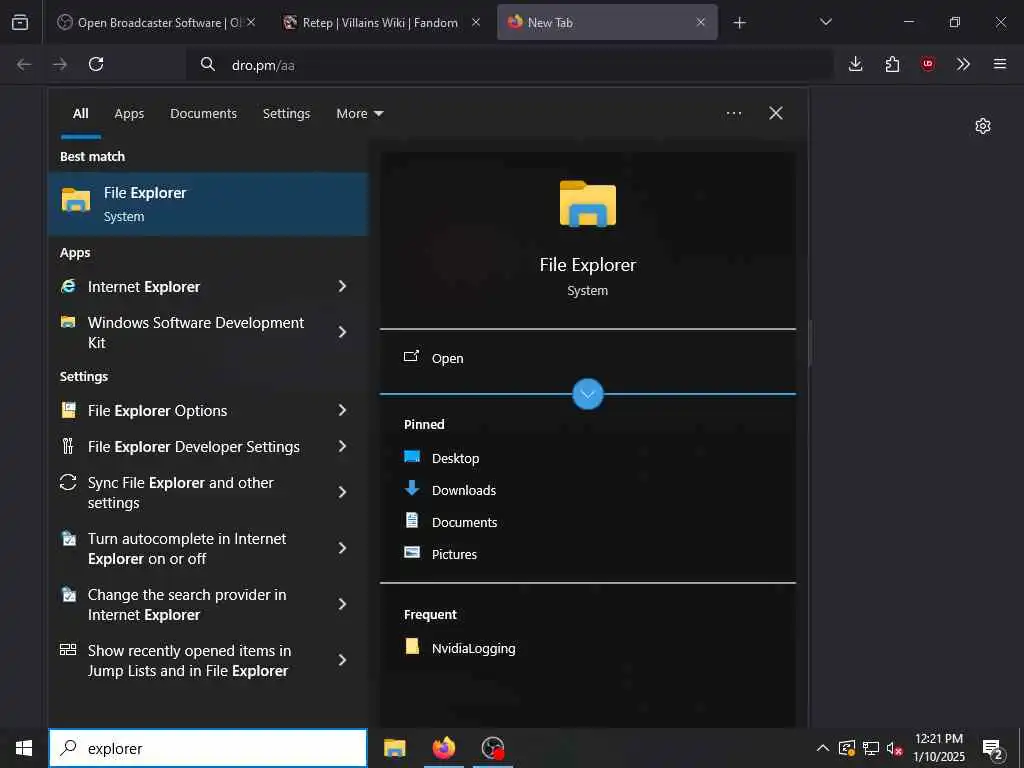
Task: Open File Explorer best match result
Action: click(208, 204)
